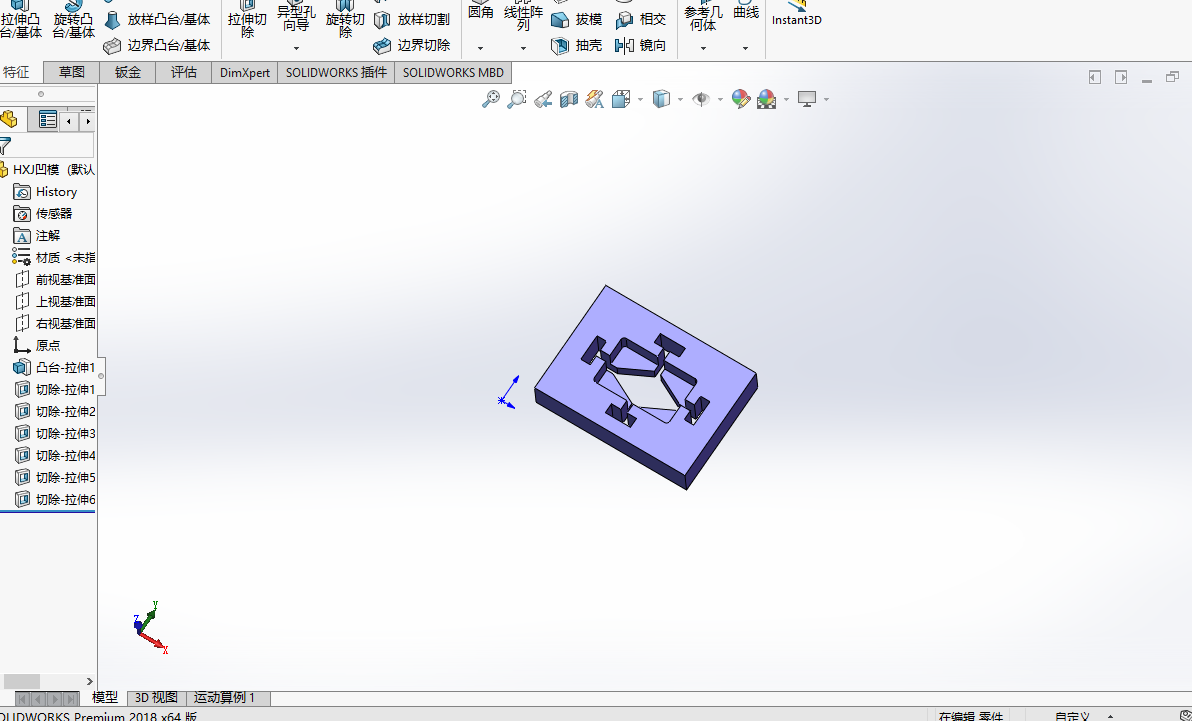Open the Display Style dropdown arrow
1192x721 pixels.
(x=680, y=100)
